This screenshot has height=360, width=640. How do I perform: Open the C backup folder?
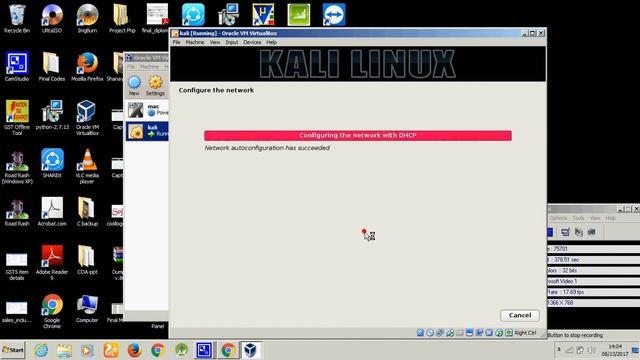point(87,211)
